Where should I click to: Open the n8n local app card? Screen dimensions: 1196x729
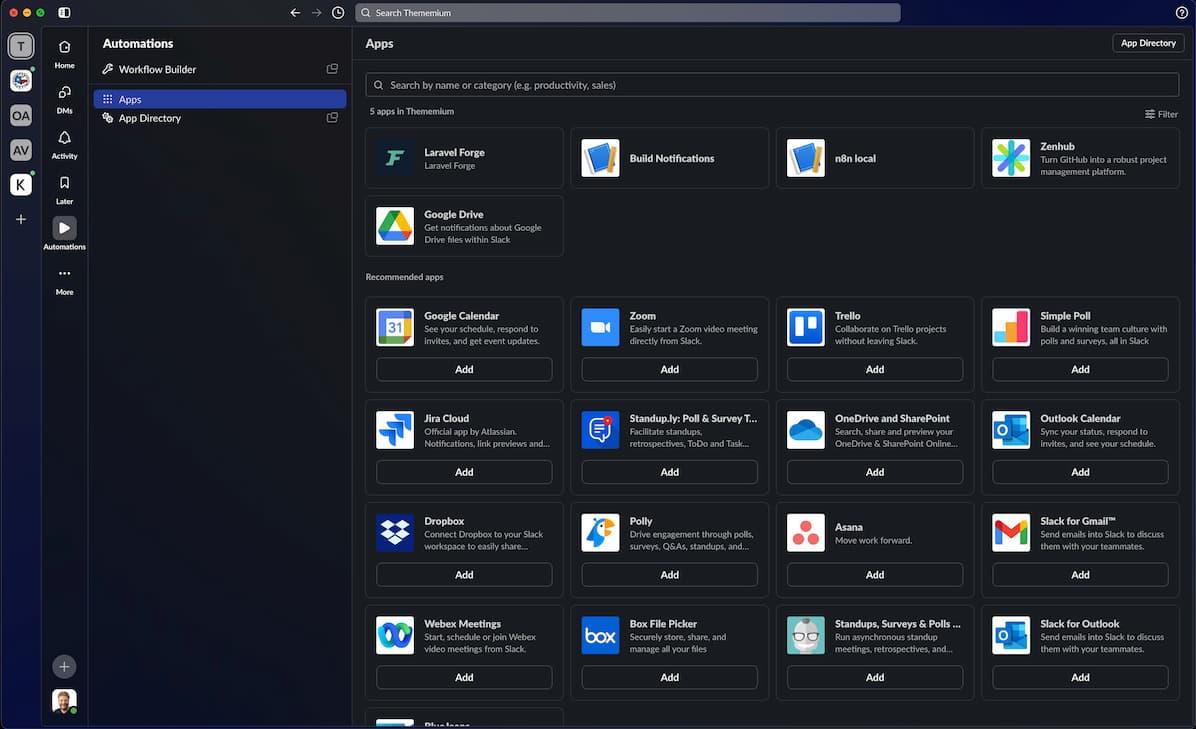point(875,158)
